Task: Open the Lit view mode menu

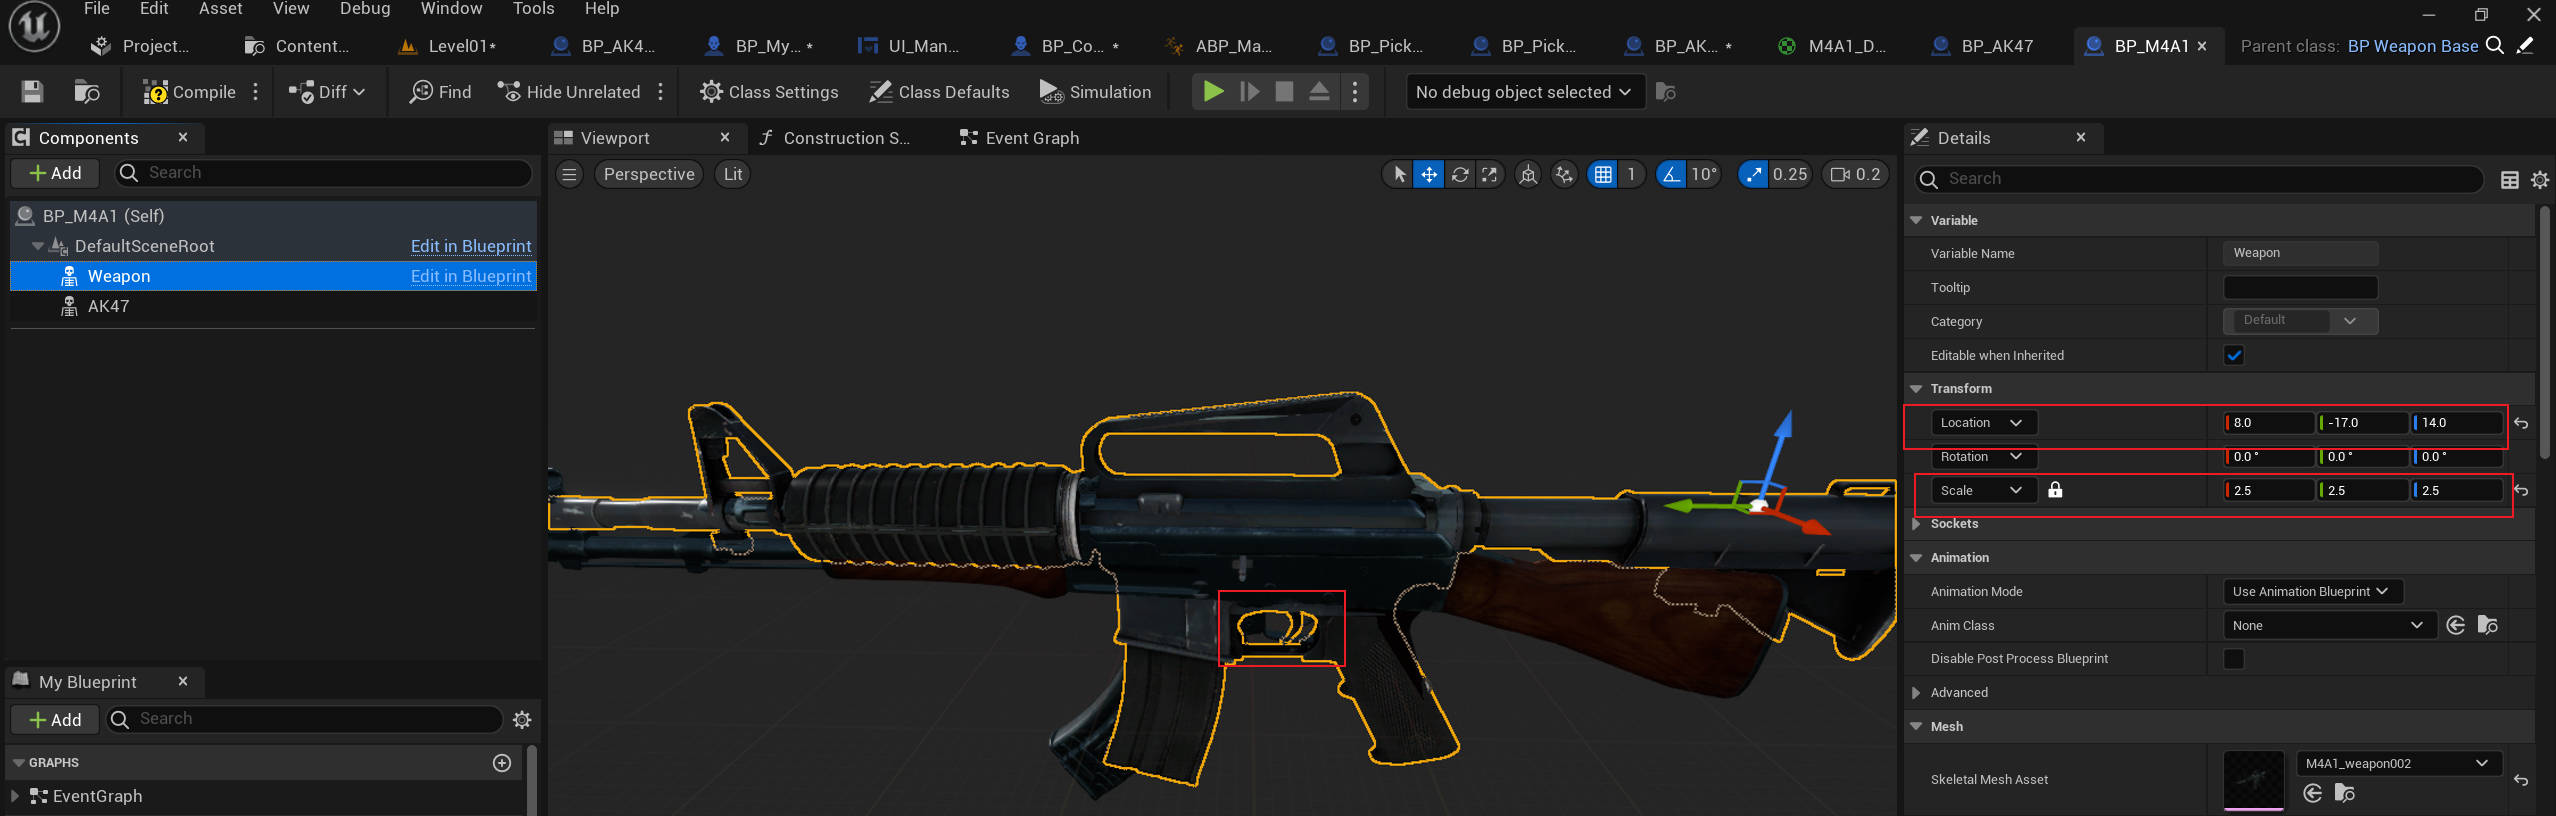Action: coord(733,174)
